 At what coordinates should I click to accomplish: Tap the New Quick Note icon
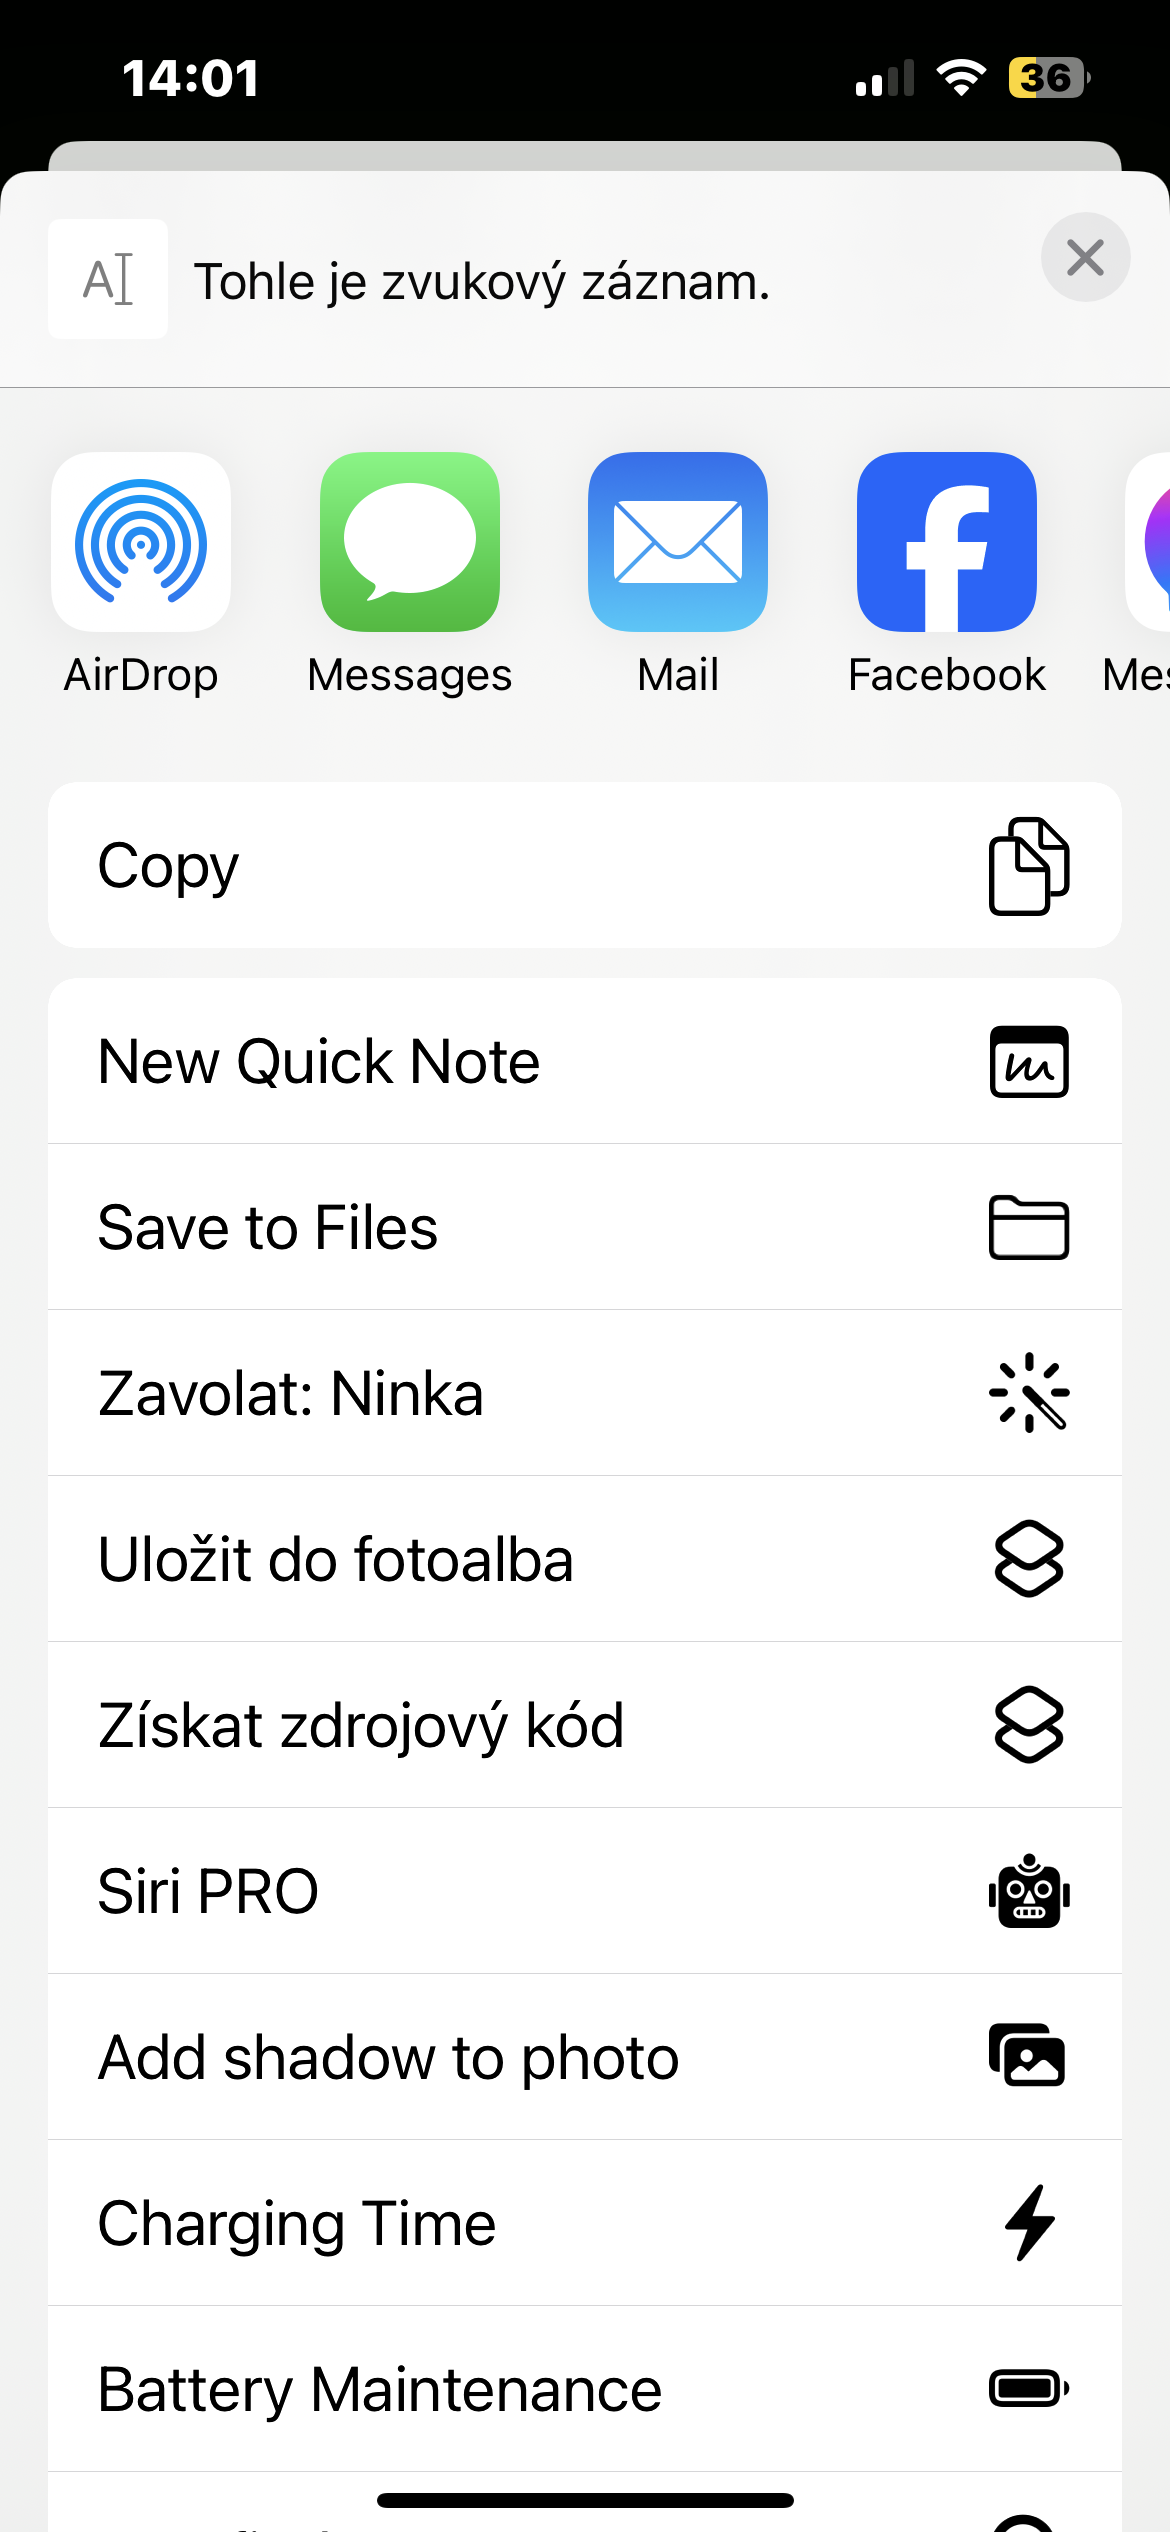pyautogui.click(x=1029, y=1062)
